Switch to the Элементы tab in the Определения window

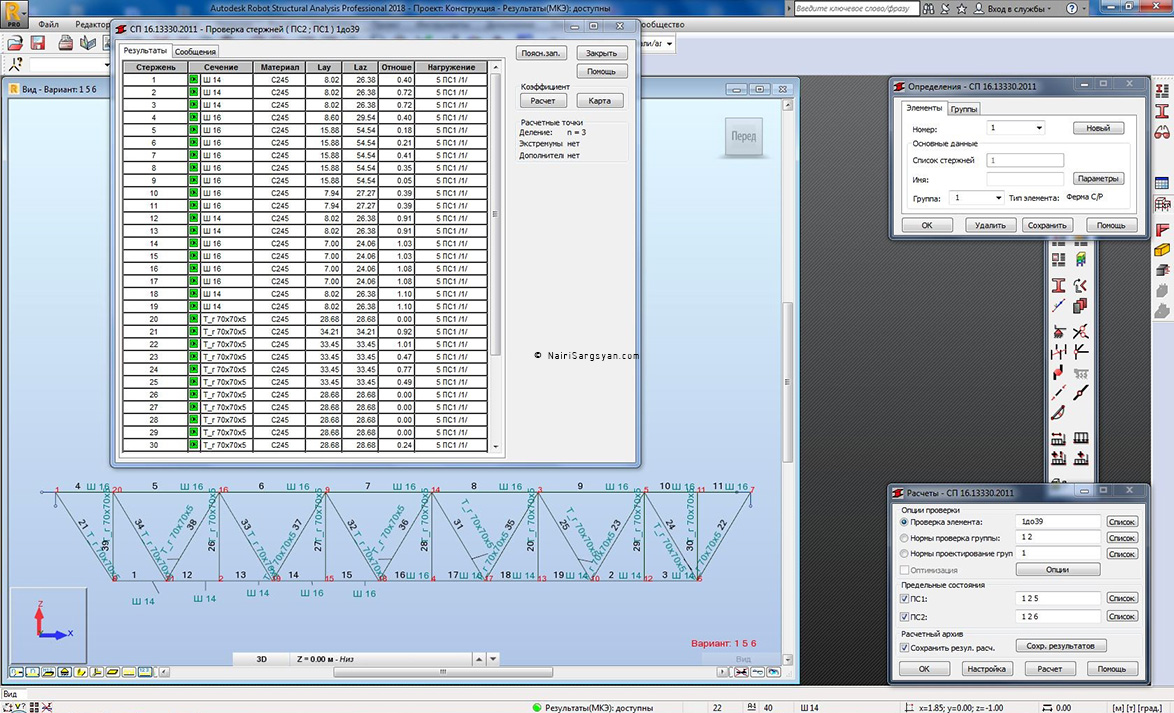click(924, 108)
